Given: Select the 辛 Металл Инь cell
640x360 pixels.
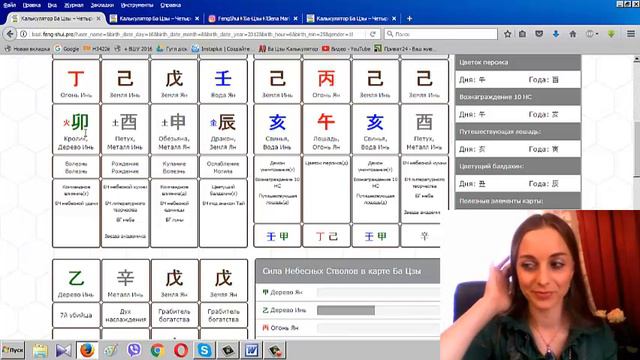Looking at the screenshot, I should point(125,280).
